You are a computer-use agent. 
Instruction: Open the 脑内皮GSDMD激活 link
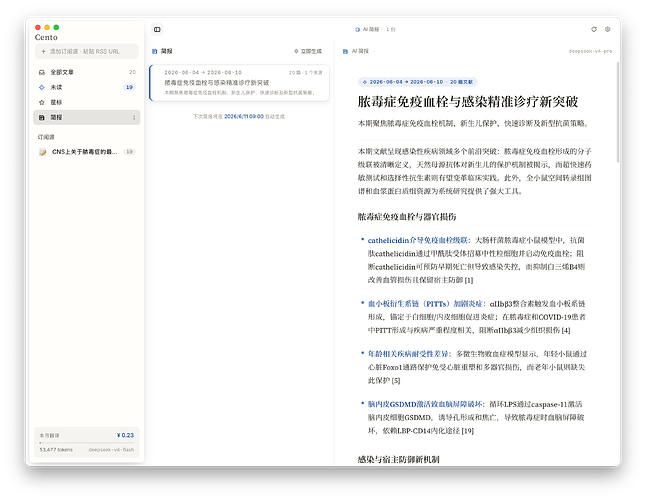[425, 404]
